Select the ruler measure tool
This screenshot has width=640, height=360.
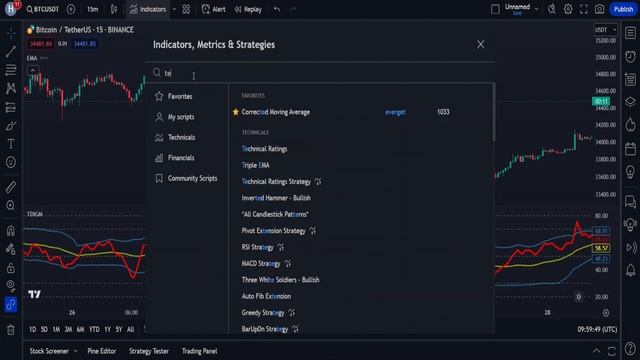coord(11,187)
